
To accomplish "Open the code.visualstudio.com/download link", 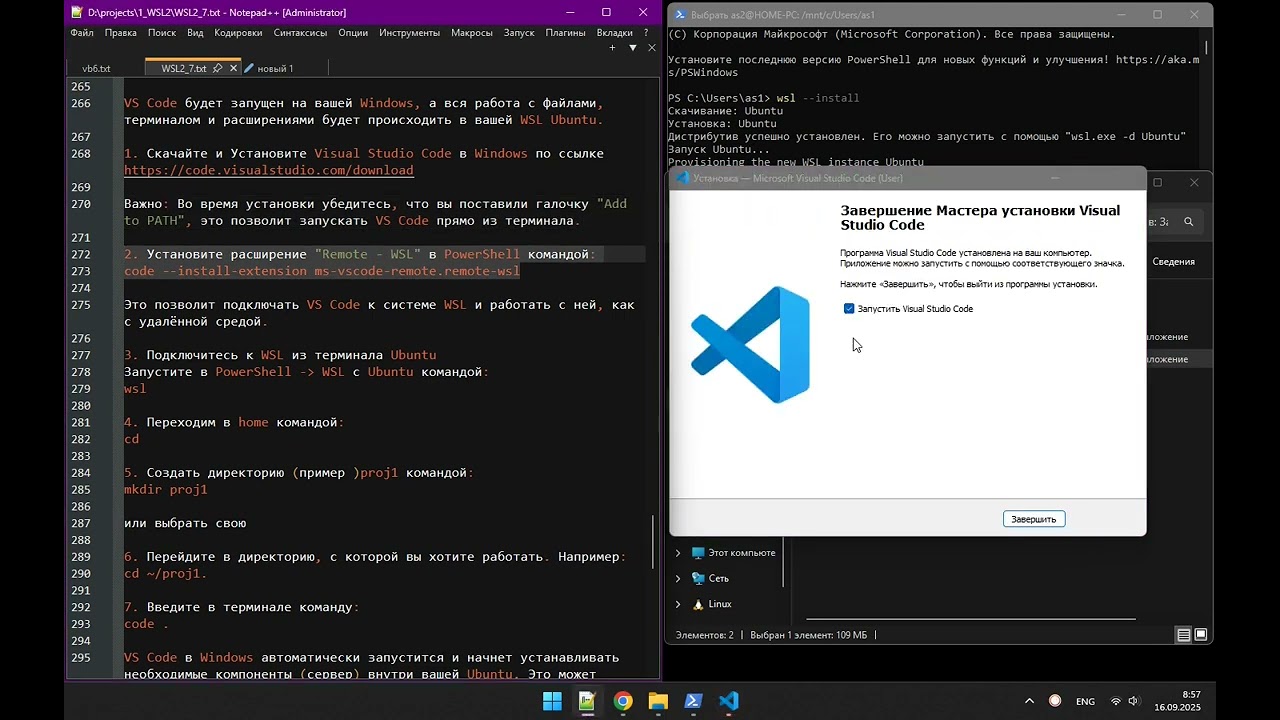I will [x=268, y=170].
